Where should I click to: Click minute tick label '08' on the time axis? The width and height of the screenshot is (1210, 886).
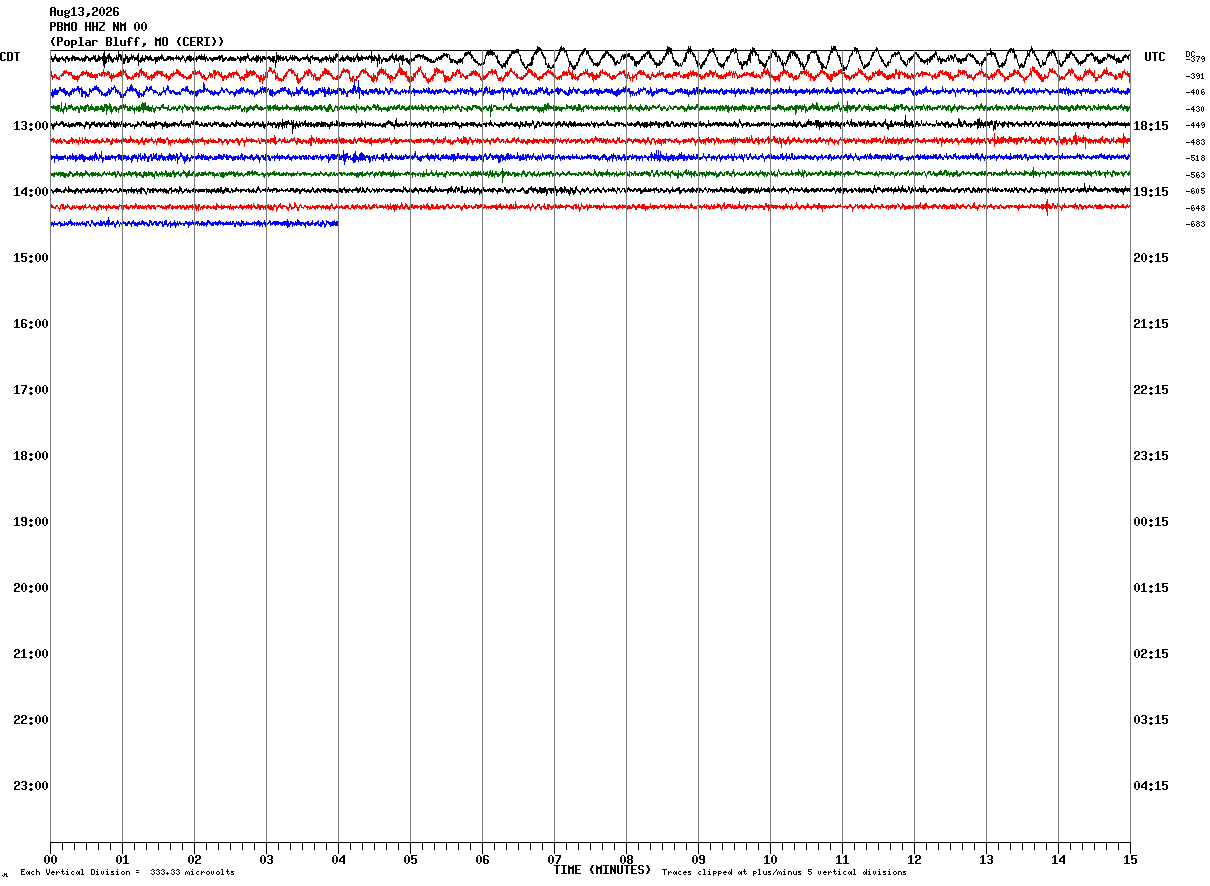[x=626, y=860]
